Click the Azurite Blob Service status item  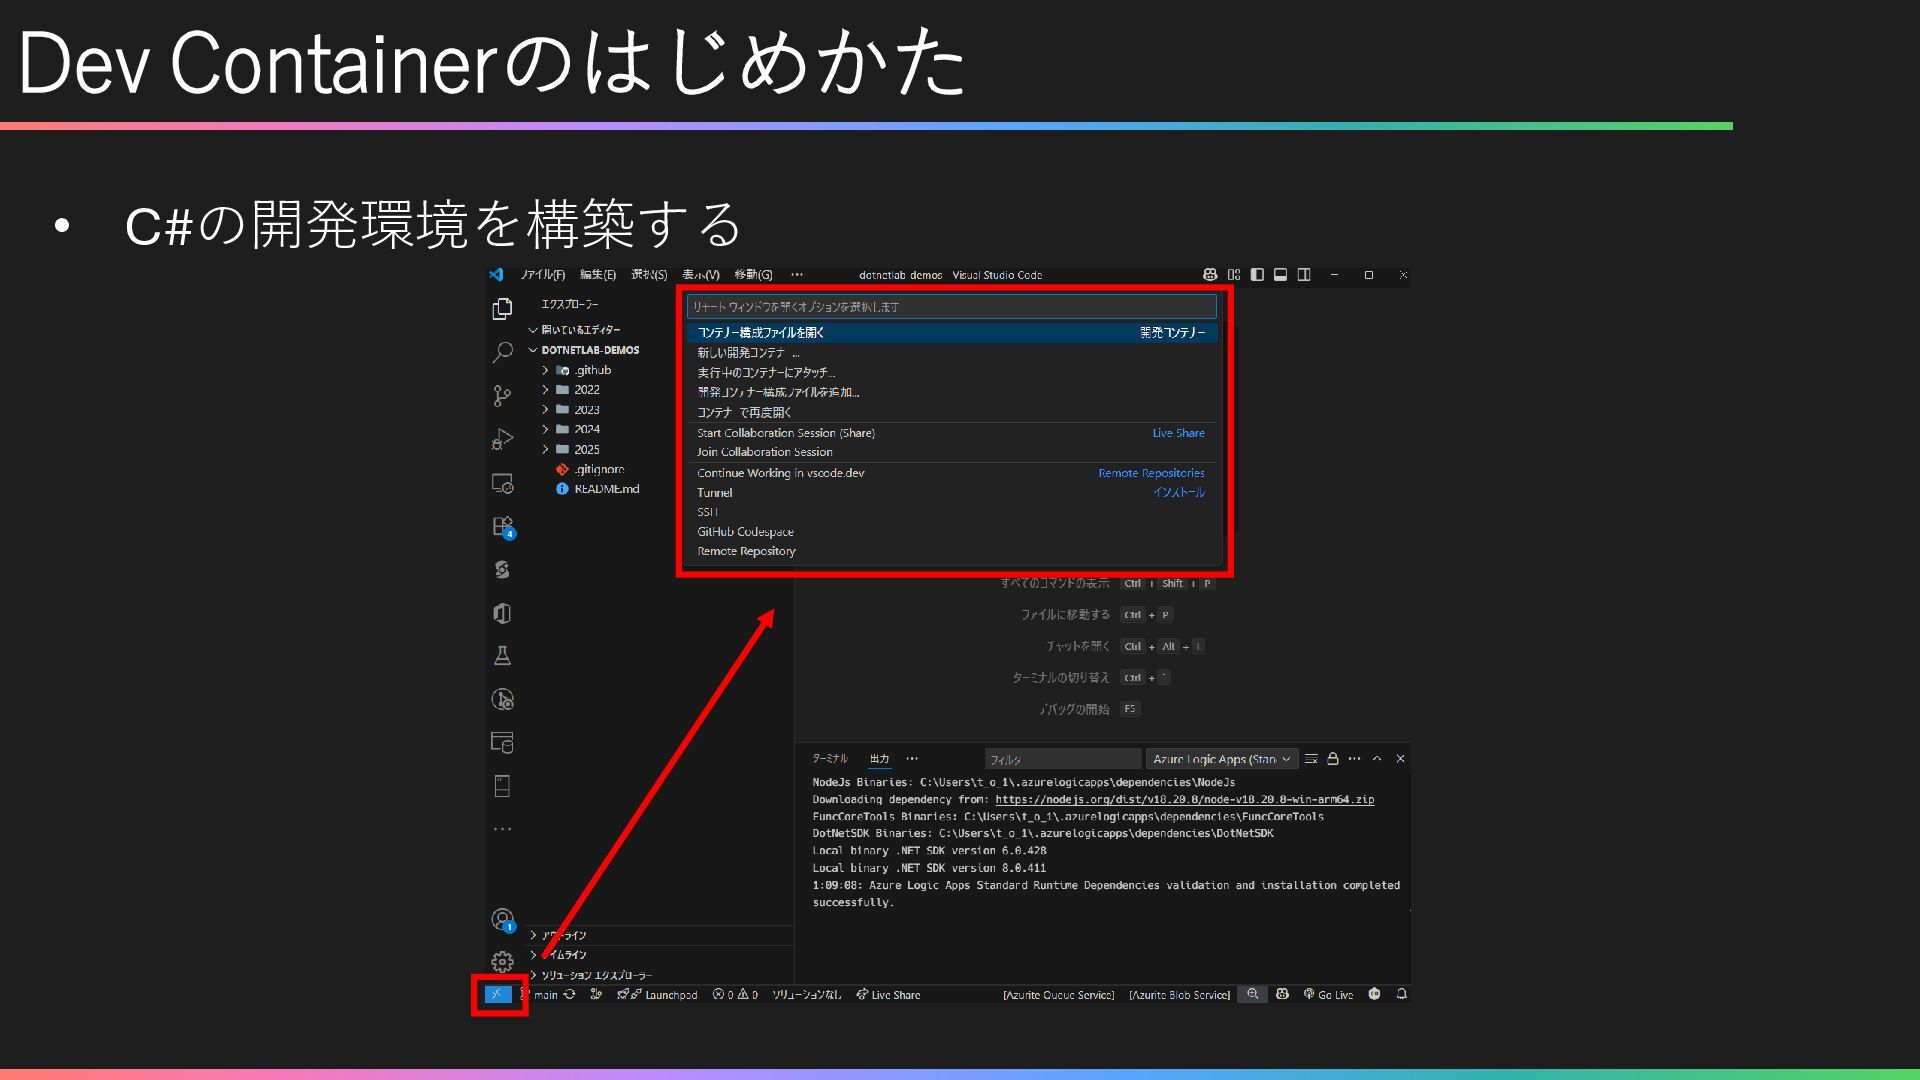pyautogui.click(x=1179, y=995)
